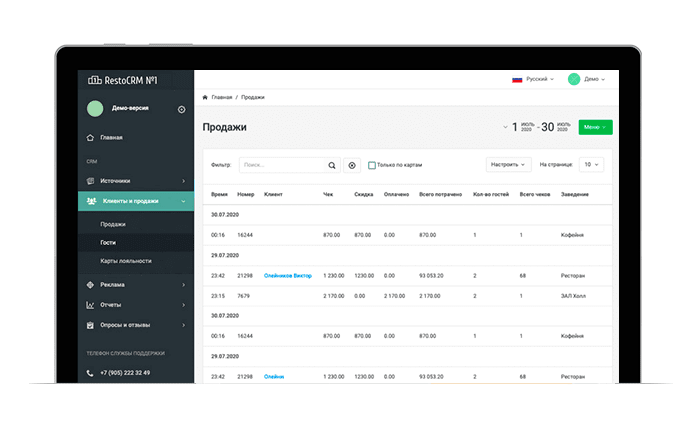Image resolution: width=700 pixels, height=428 pixels.
Task: Open the 'Настроить' dropdown
Action: (x=508, y=164)
